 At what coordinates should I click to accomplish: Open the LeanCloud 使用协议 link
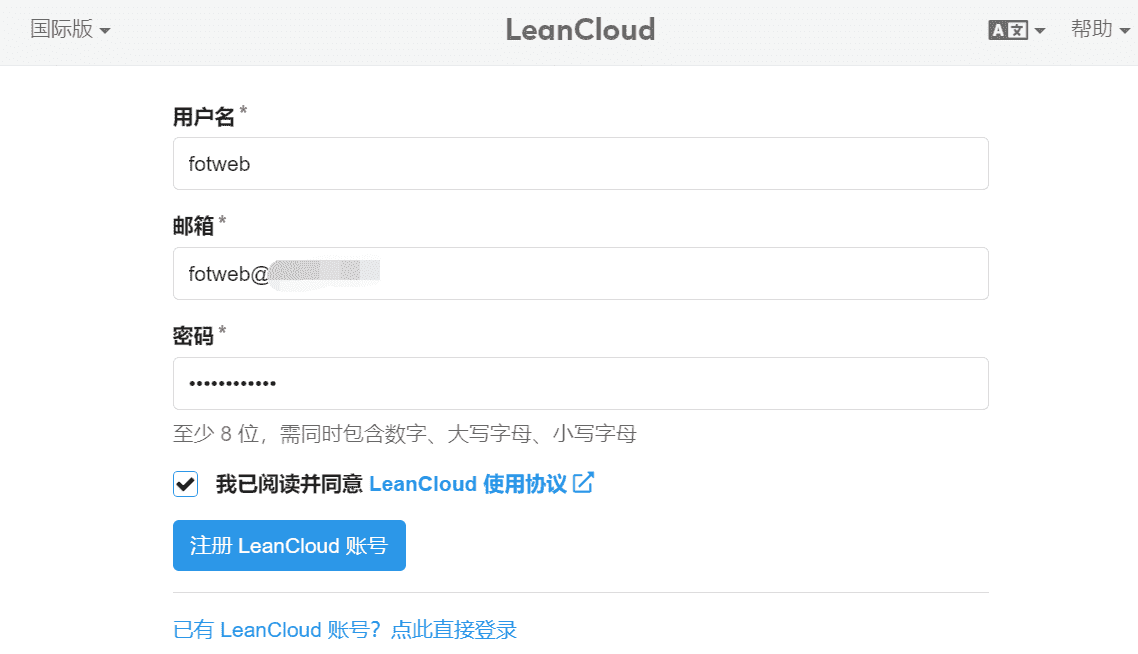(468, 483)
